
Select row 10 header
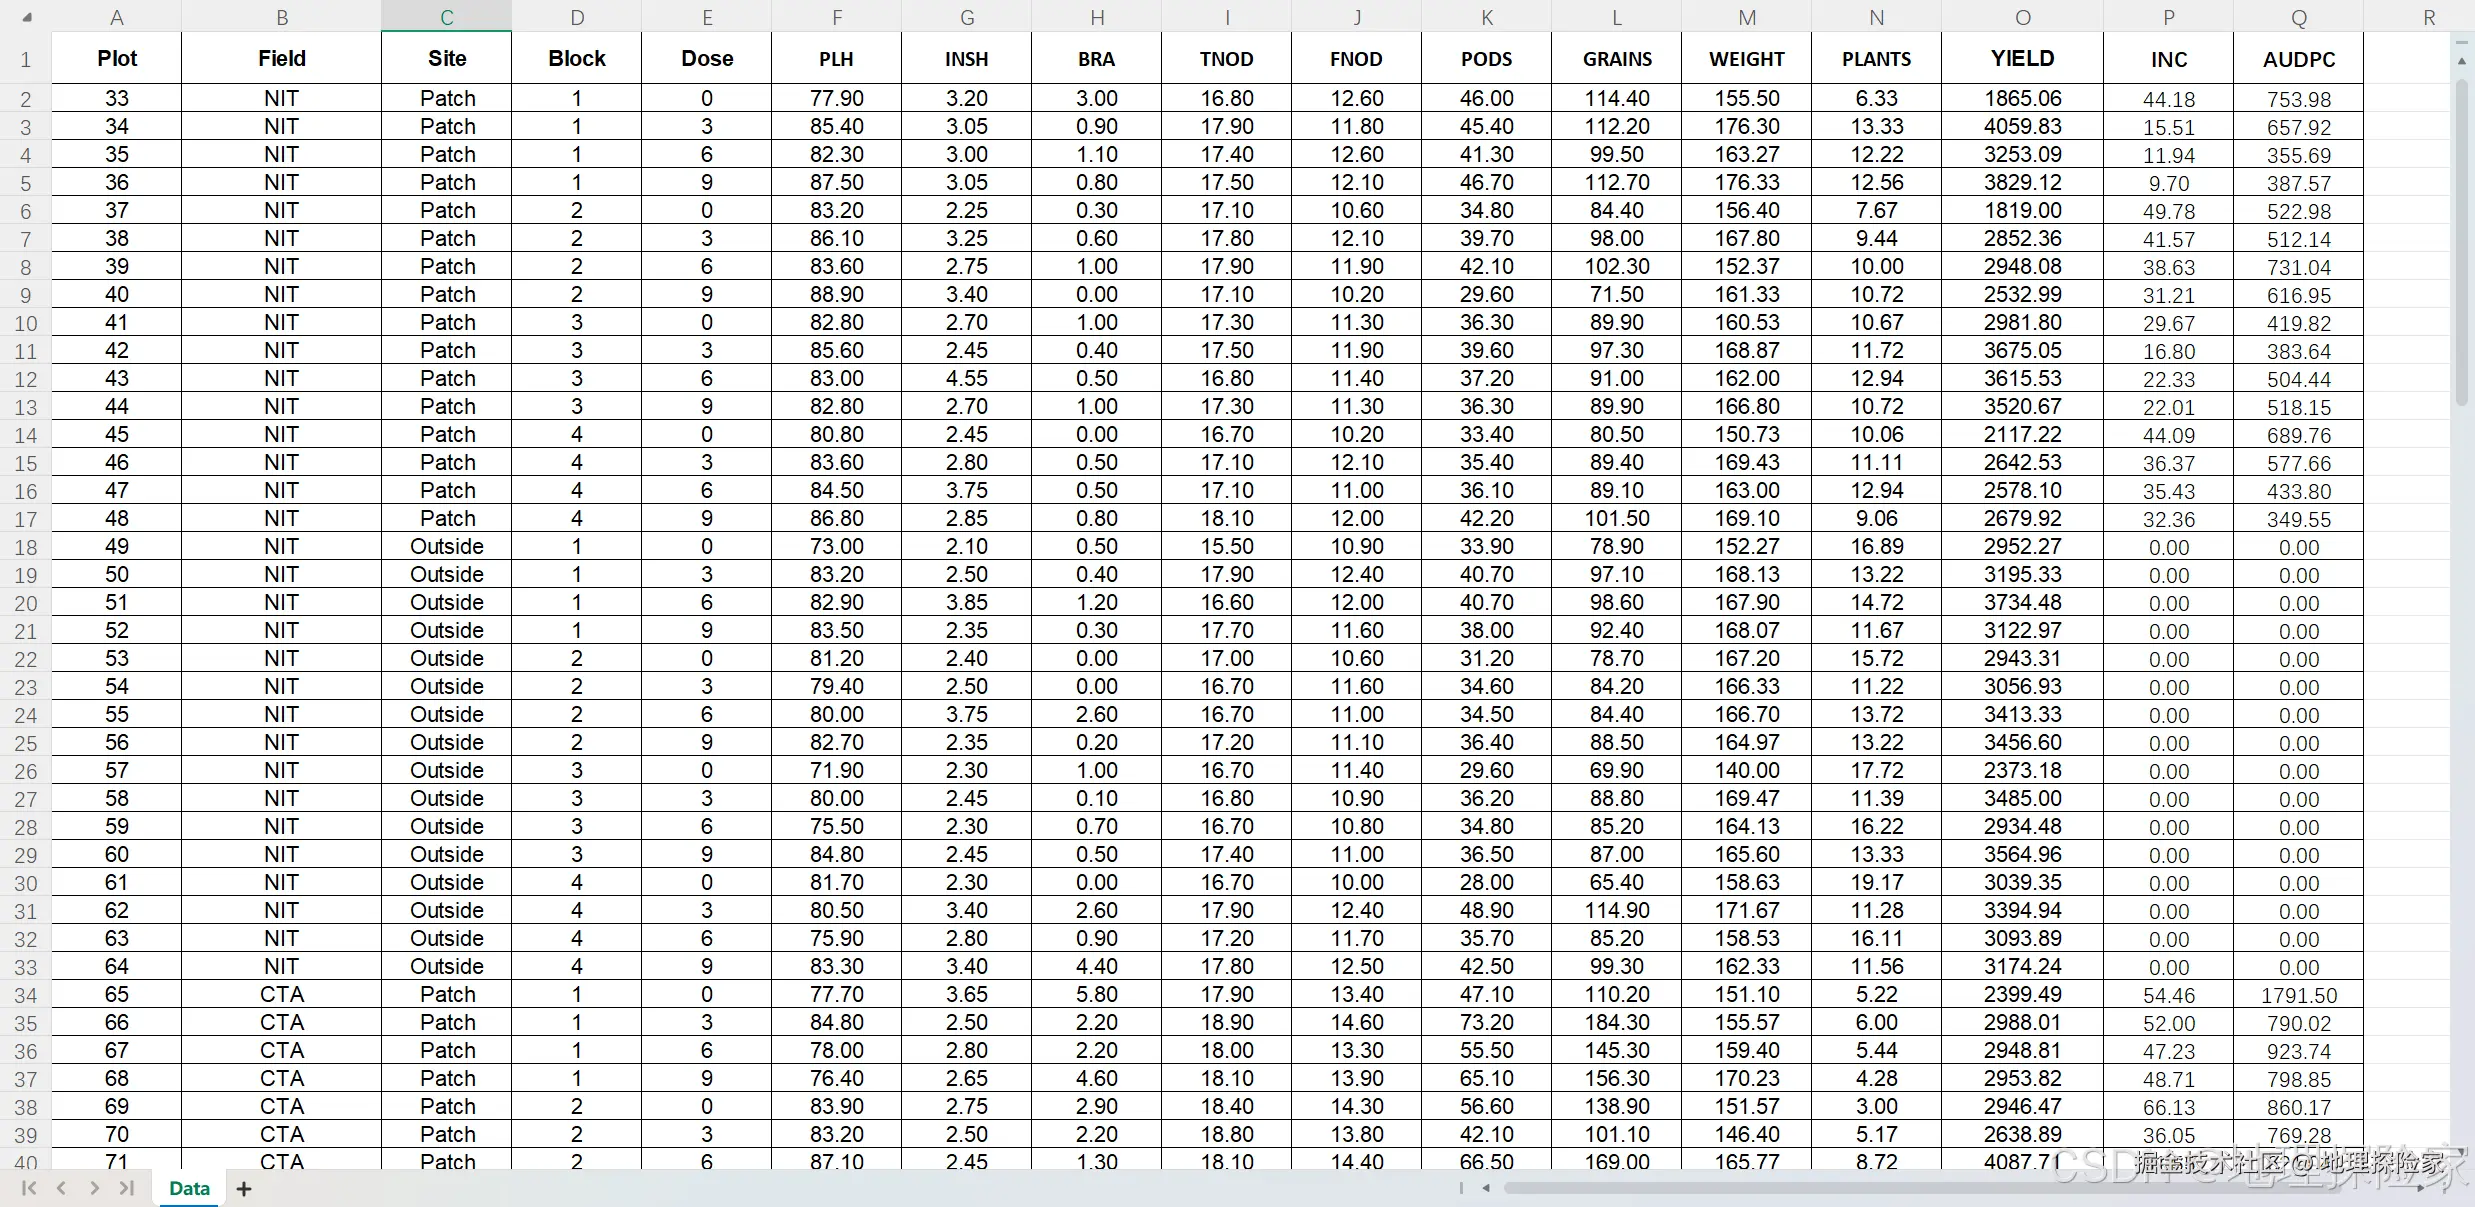[x=26, y=323]
